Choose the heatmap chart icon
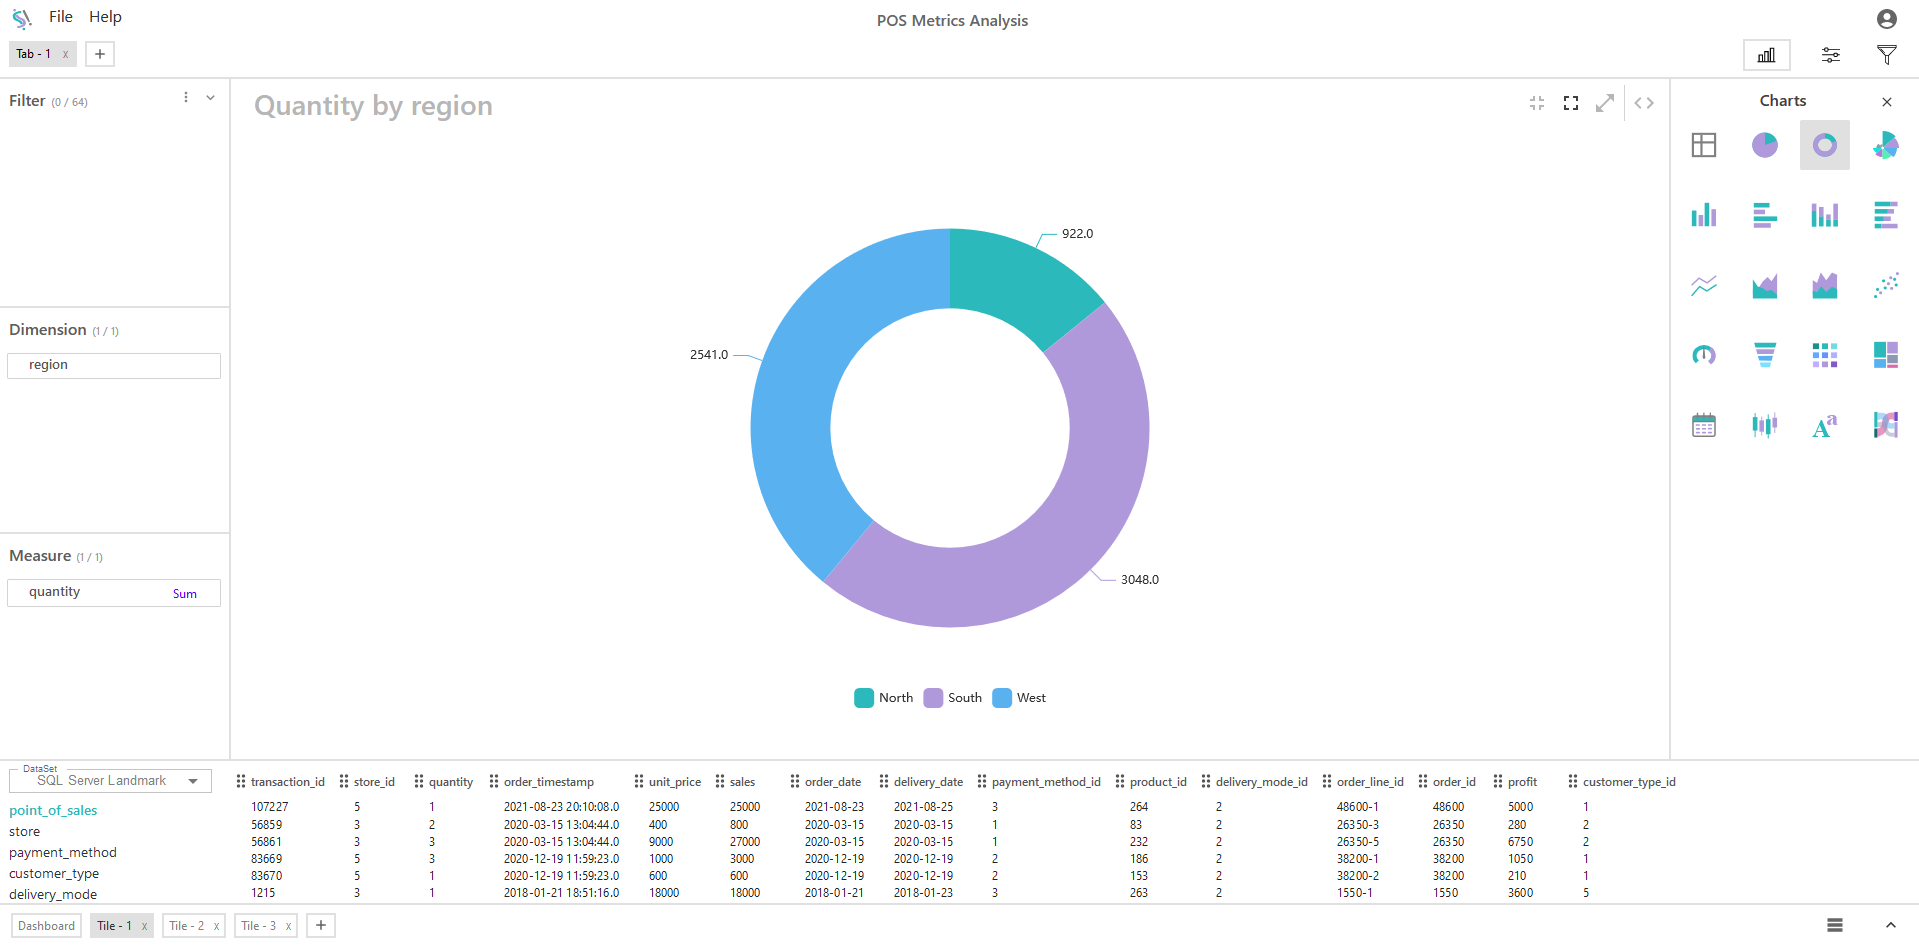The height and width of the screenshot is (946, 1919). (x=1824, y=355)
